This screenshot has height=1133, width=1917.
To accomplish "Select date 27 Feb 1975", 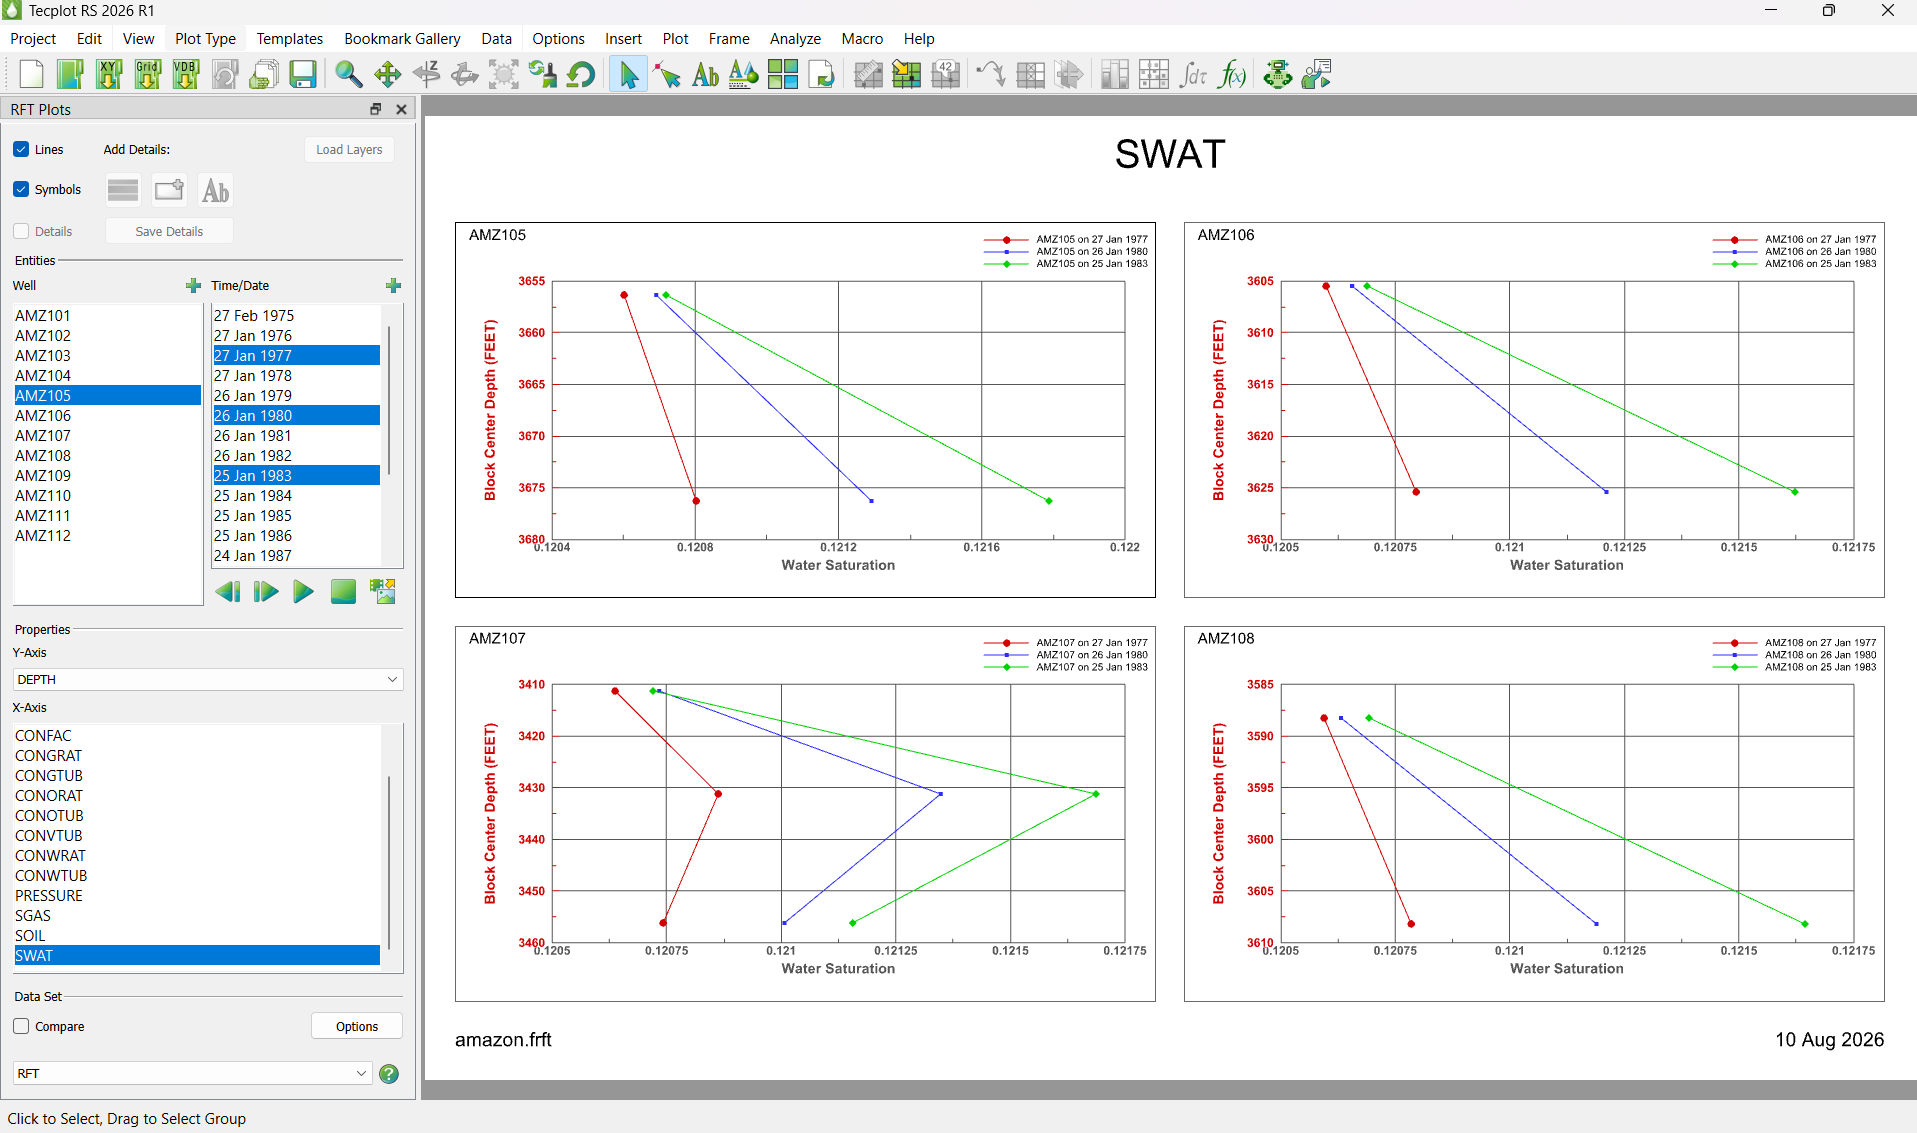I will [x=296, y=315].
